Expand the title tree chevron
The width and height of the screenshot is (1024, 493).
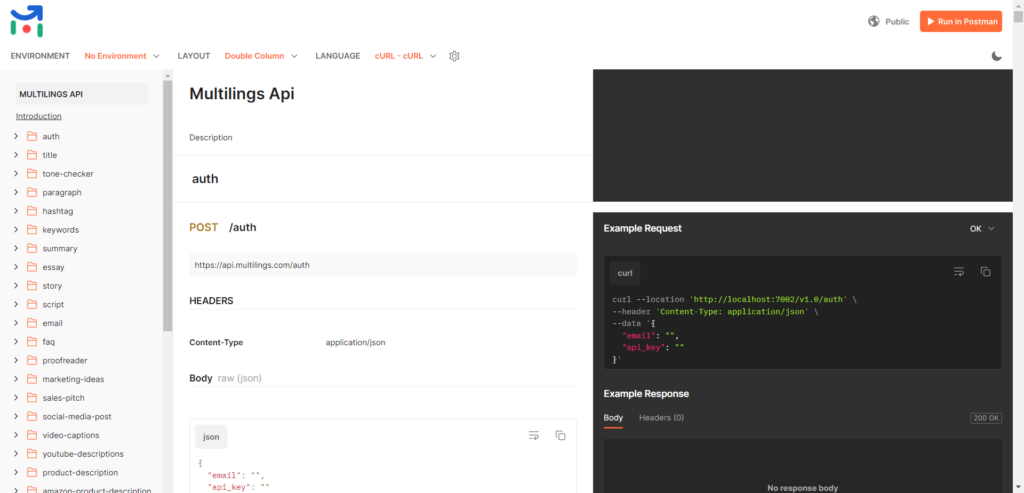pyautogui.click(x=16, y=155)
